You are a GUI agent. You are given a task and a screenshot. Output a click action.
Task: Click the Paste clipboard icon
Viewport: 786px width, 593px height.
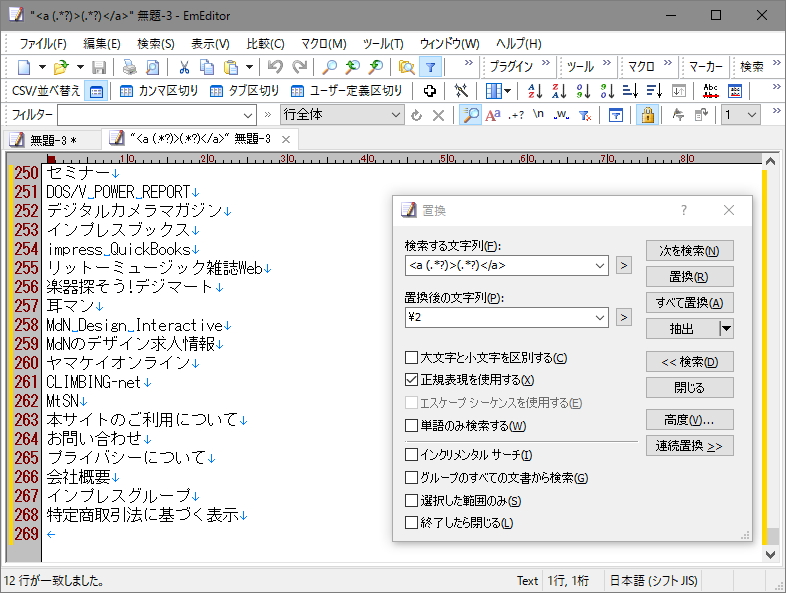(x=231, y=67)
